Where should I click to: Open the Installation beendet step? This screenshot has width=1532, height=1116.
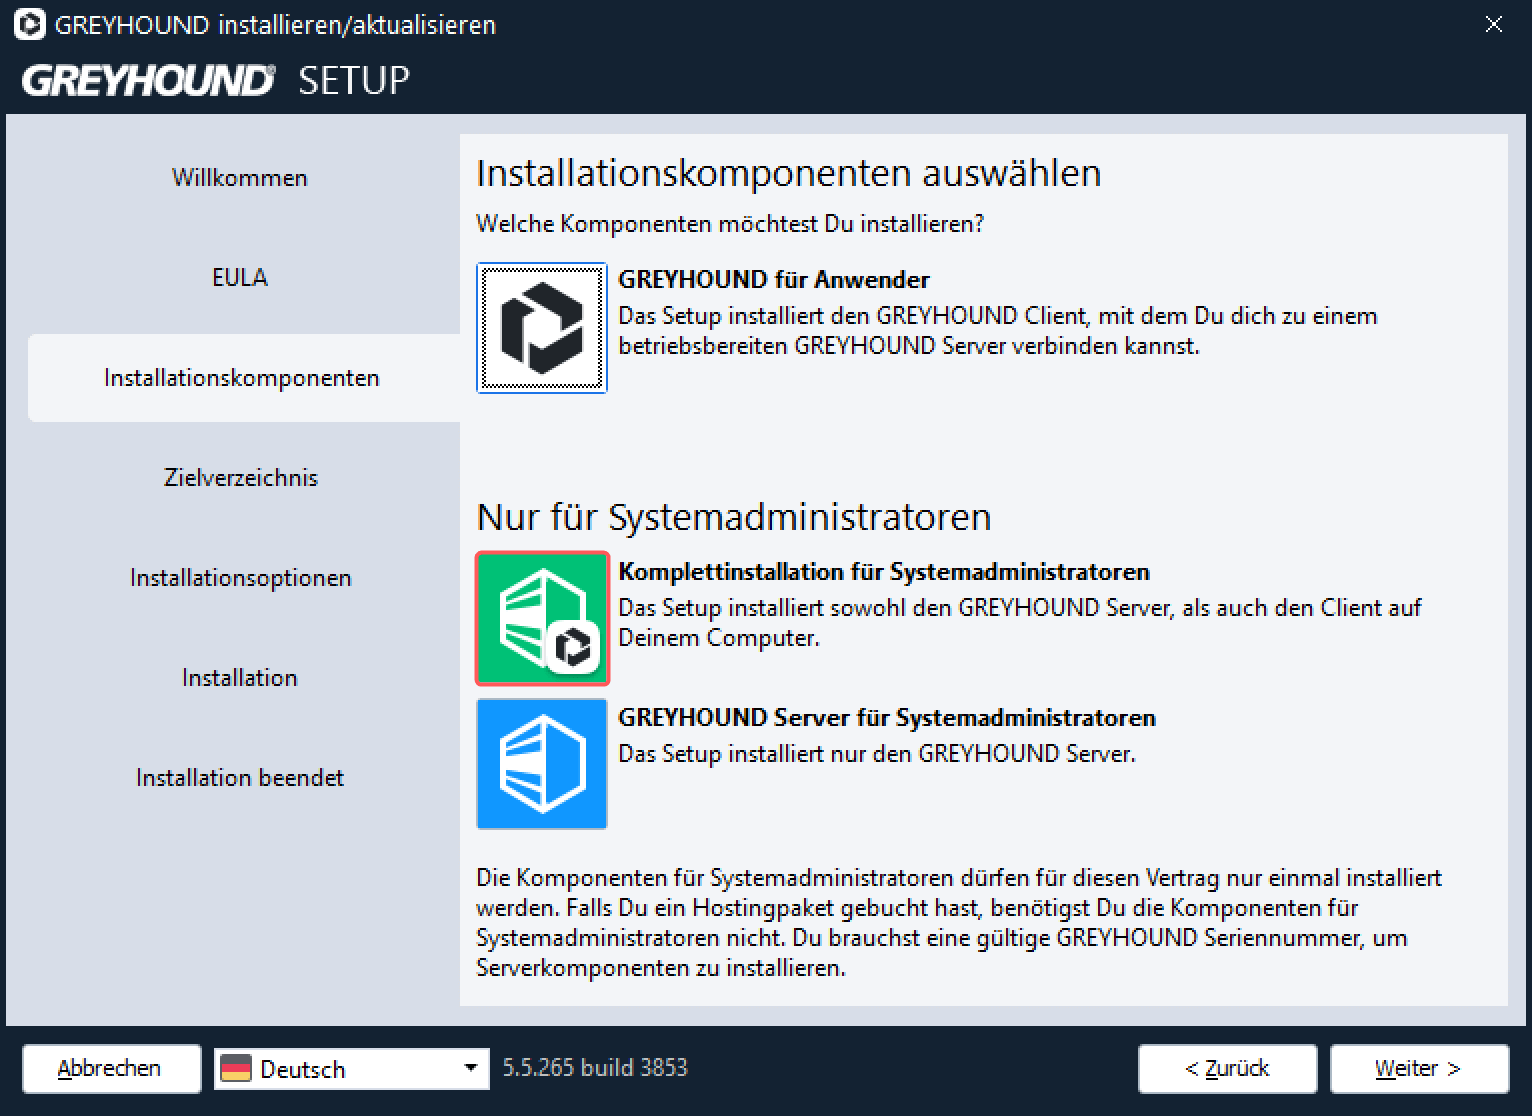coord(240,778)
